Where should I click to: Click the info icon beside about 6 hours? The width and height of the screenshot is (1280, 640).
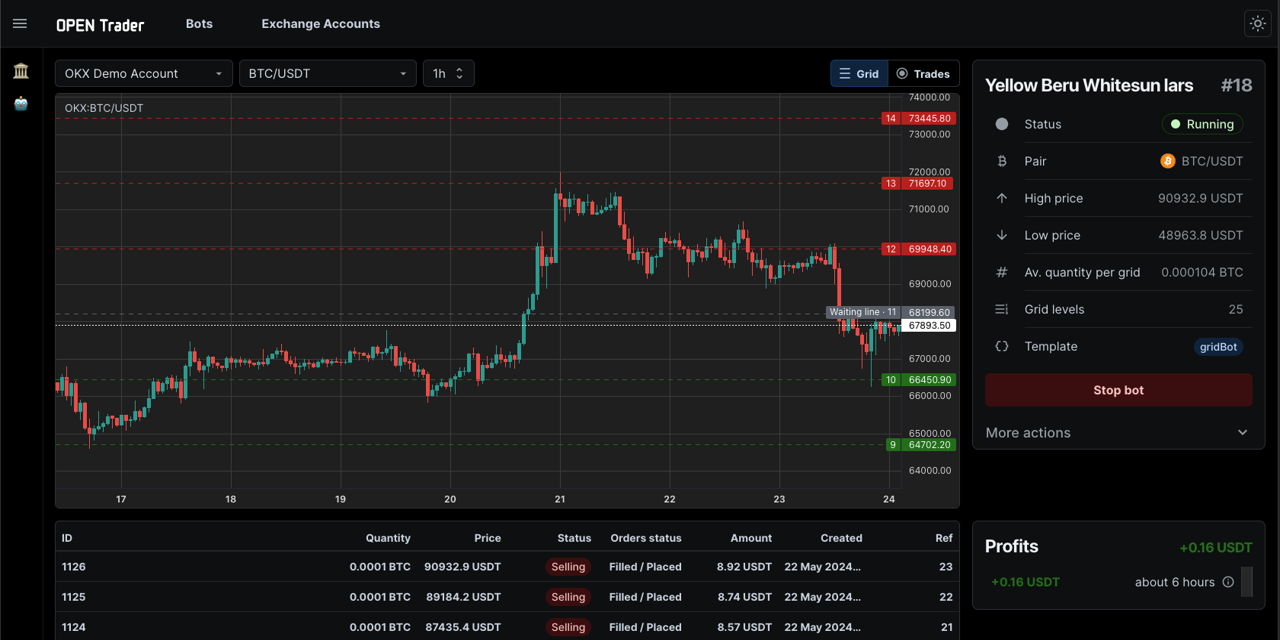[1228, 582]
